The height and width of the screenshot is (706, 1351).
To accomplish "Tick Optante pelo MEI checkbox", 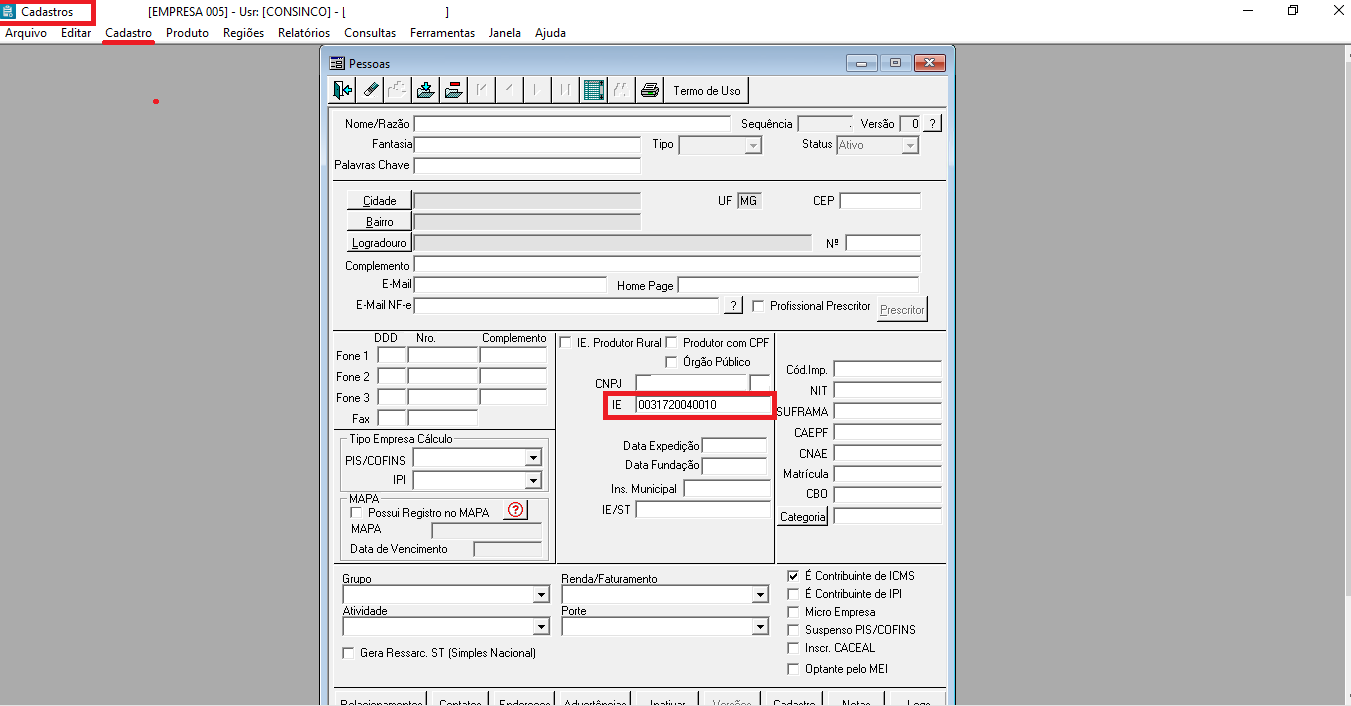I will 794,669.
